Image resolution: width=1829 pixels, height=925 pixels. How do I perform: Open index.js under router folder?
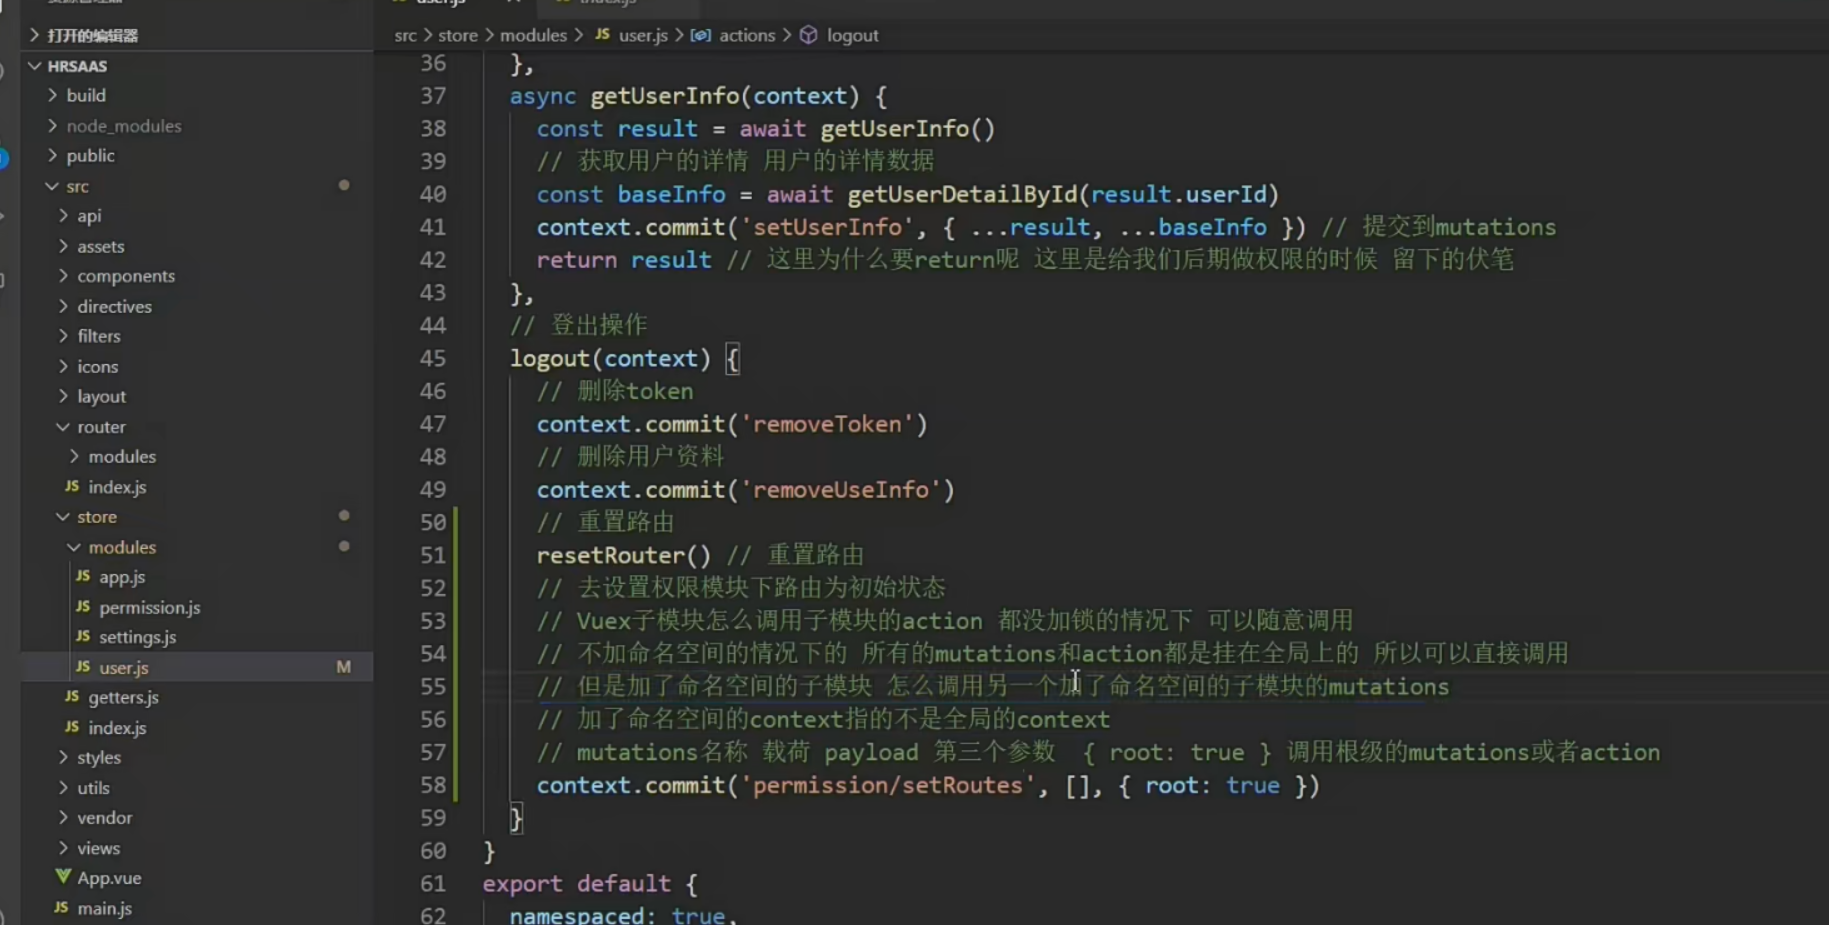(117, 486)
